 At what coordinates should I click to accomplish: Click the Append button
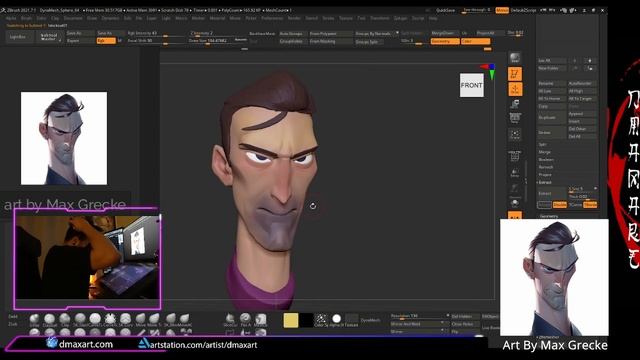click(582, 114)
